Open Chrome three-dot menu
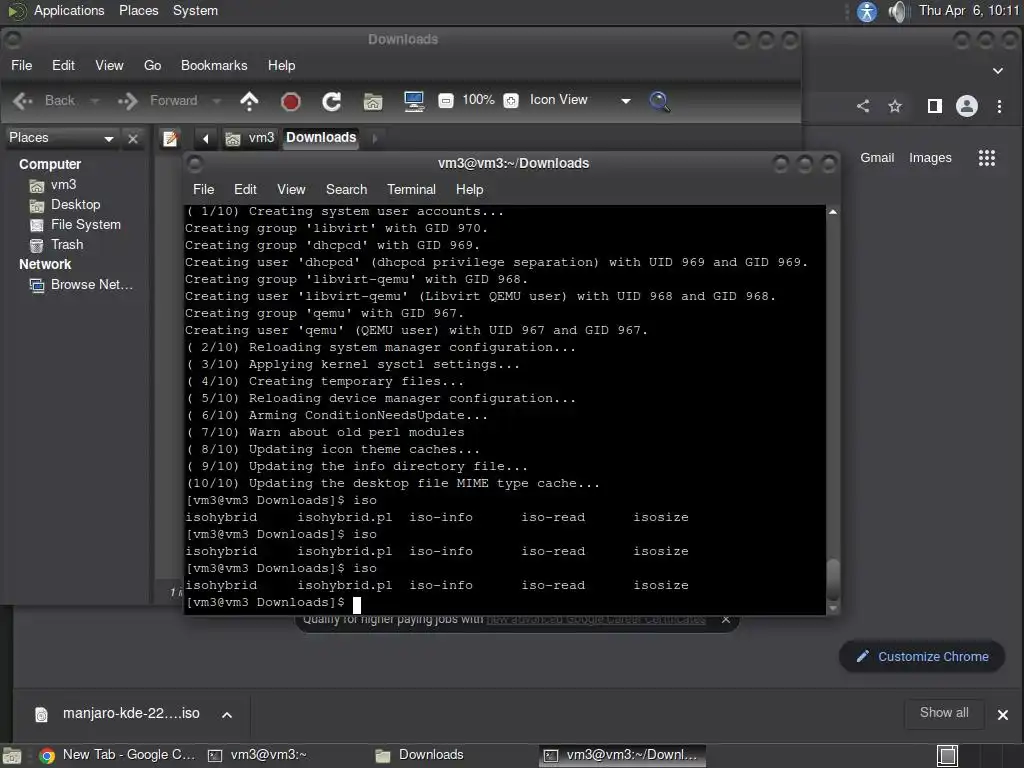Screen dimensions: 1024x768 (x=999, y=106)
